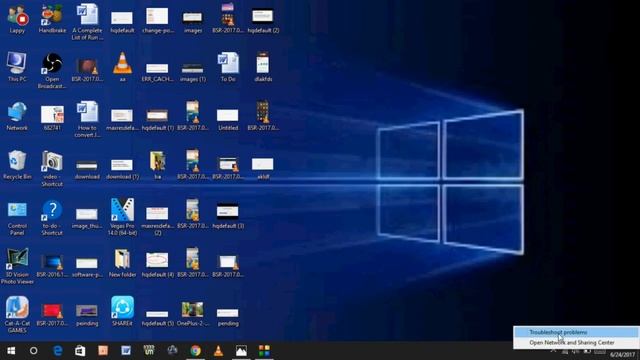Image resolution: width=640 pixels, height=360 pixels.
Task: Select the to-do - Shortcut icon
Action: click(x=52, y=218)
